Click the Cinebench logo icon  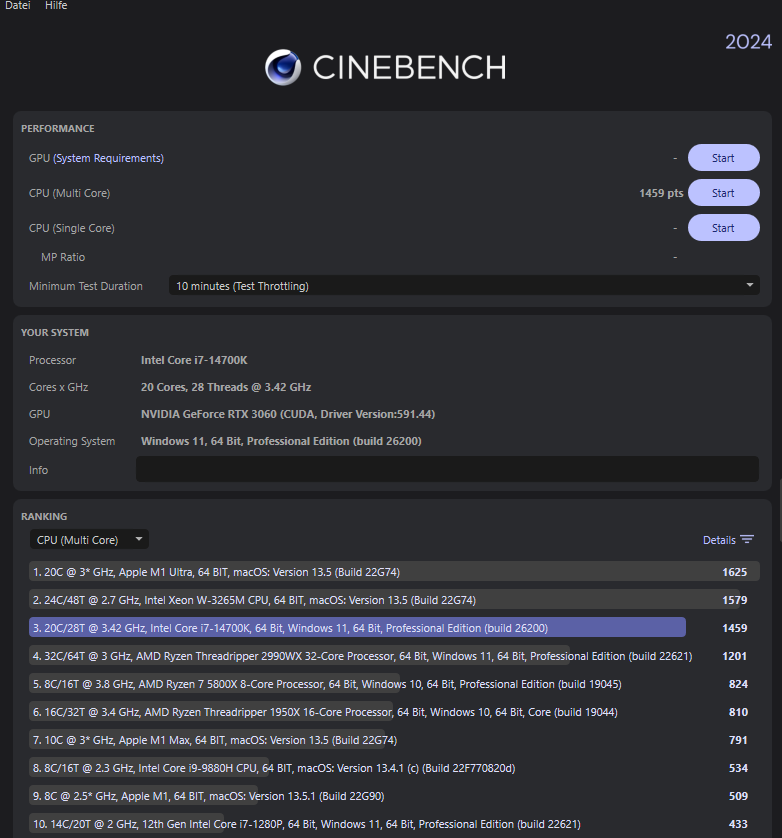click(x=283, y=67)
